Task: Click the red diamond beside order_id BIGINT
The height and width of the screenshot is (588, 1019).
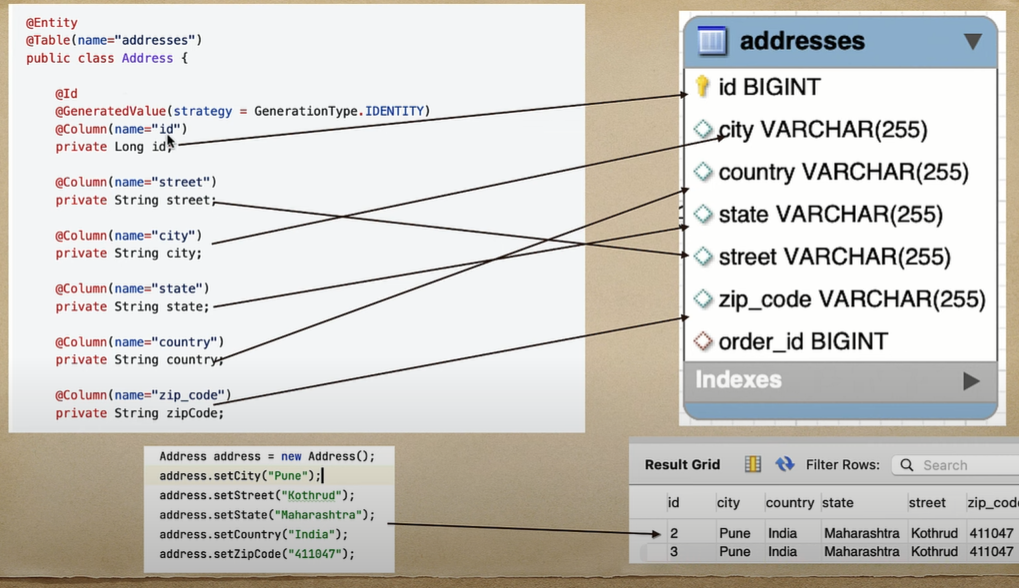Action: click(703, 341)
